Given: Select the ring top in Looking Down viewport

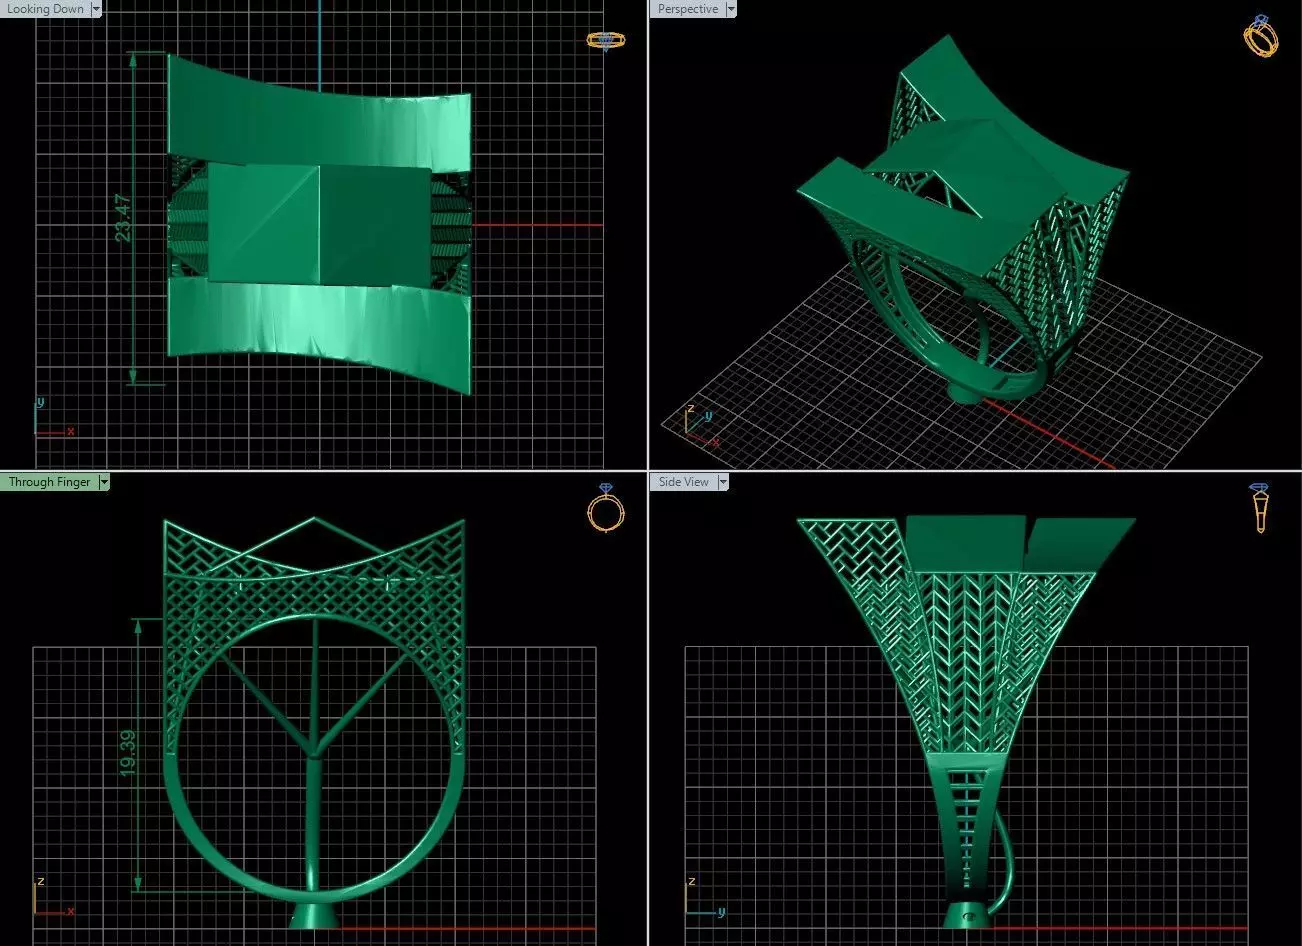Looking at the screenshot, I should coord(319,223).
